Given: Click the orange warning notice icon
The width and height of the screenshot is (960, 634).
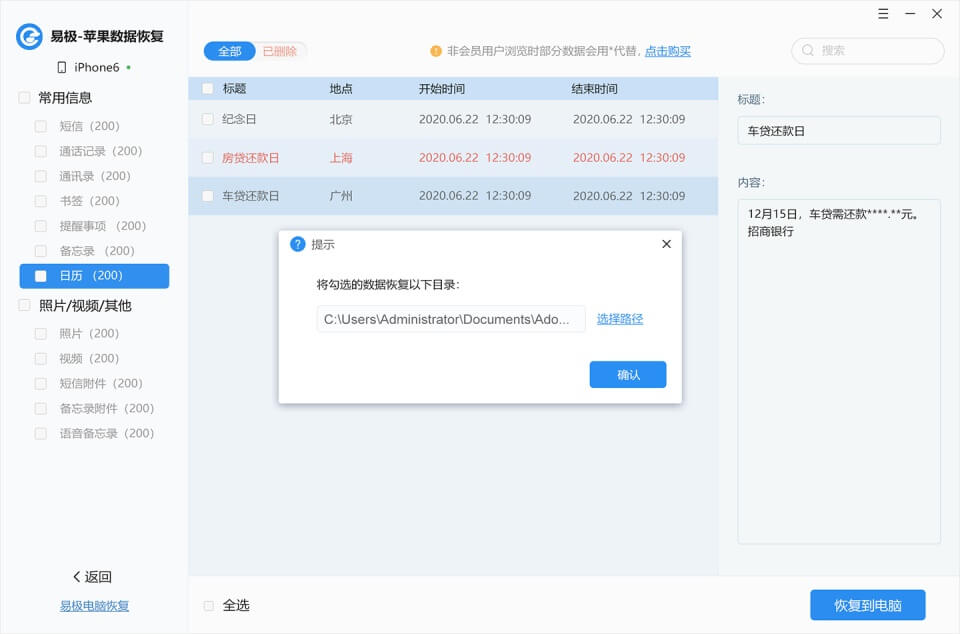Looking at the screenshot, I should click(436, 51).
